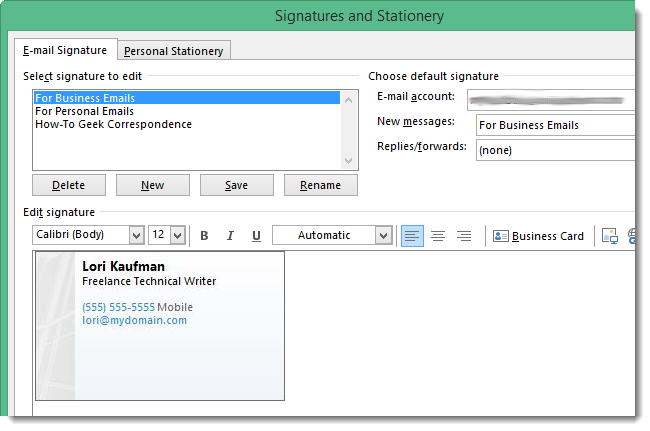This screenshot has height=431, width=650.
Task: Toggle Underline formatting in signature editor
Action: [256, 236]
